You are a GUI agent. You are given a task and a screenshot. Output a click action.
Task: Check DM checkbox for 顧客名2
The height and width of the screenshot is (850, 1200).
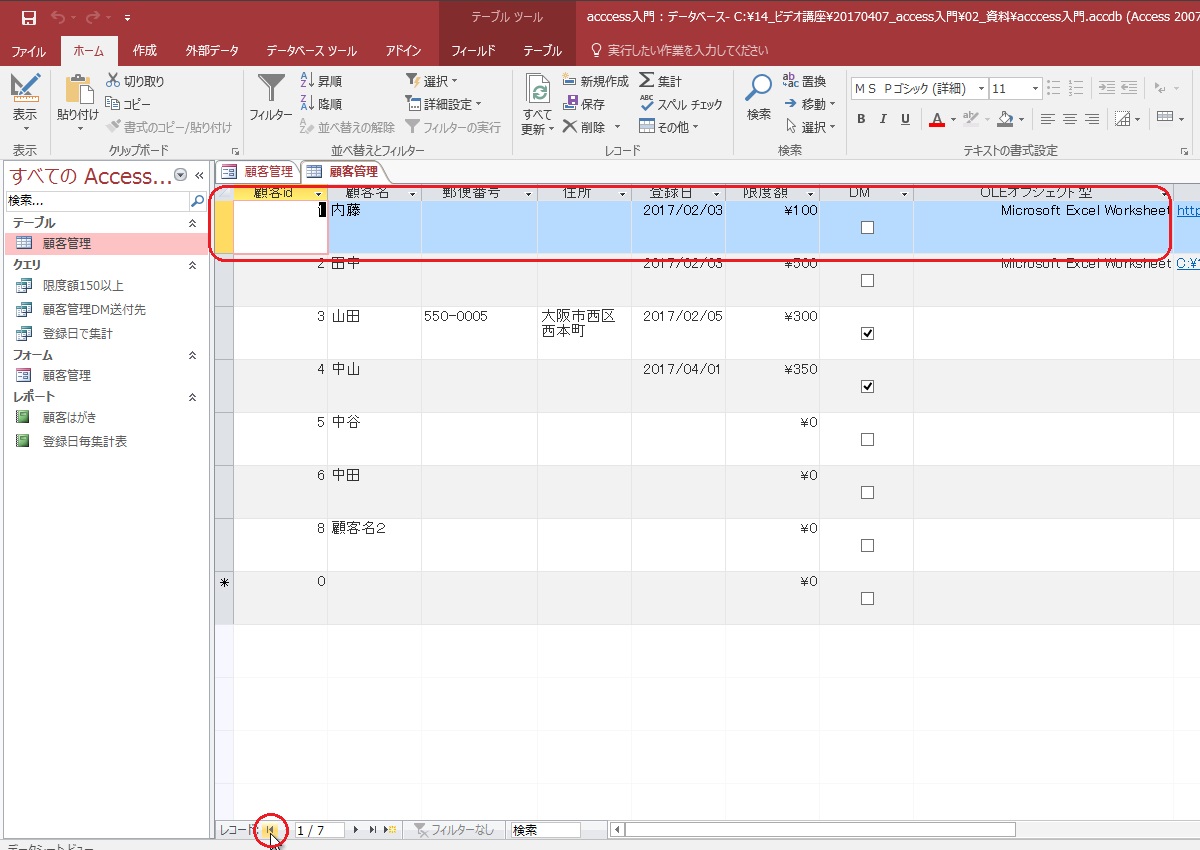point(867,545)
